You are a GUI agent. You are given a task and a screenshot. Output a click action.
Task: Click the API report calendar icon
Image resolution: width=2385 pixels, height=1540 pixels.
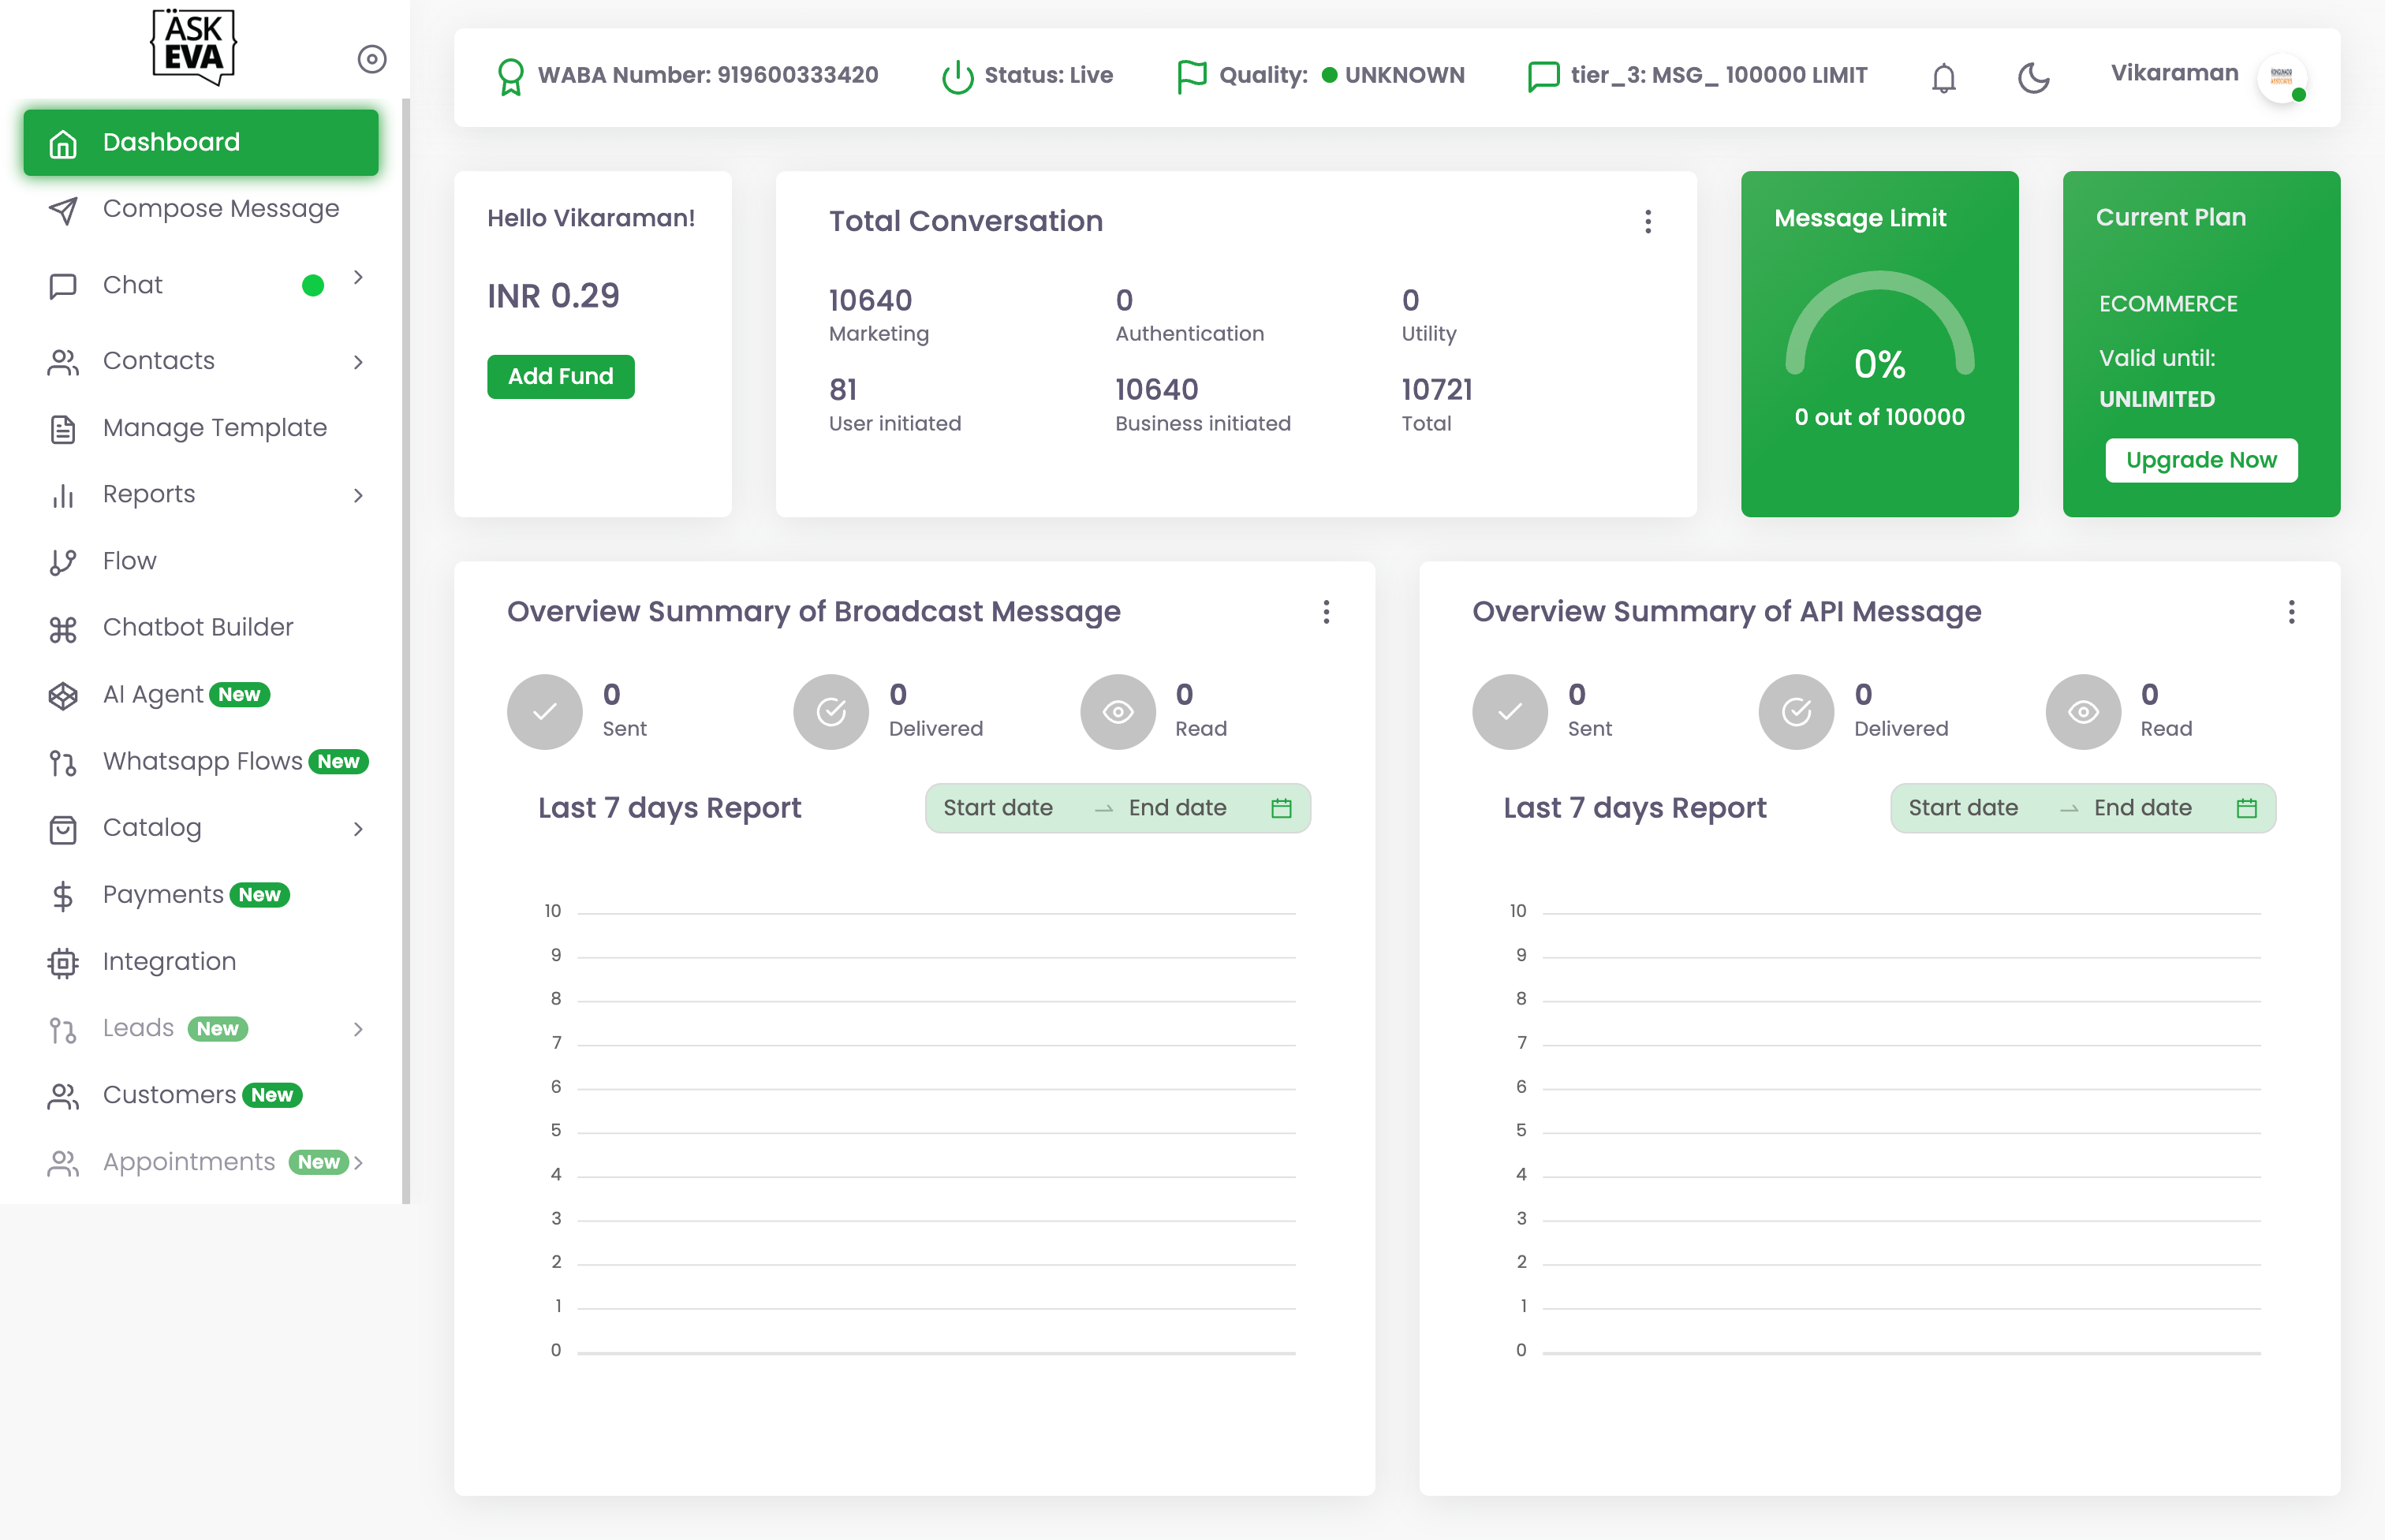pos(2246,808)
